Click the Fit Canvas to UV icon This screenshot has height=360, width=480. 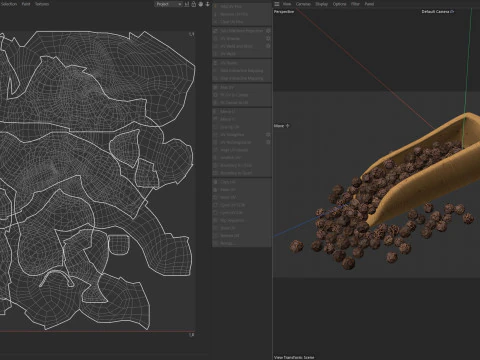click(x=215, y=103)
